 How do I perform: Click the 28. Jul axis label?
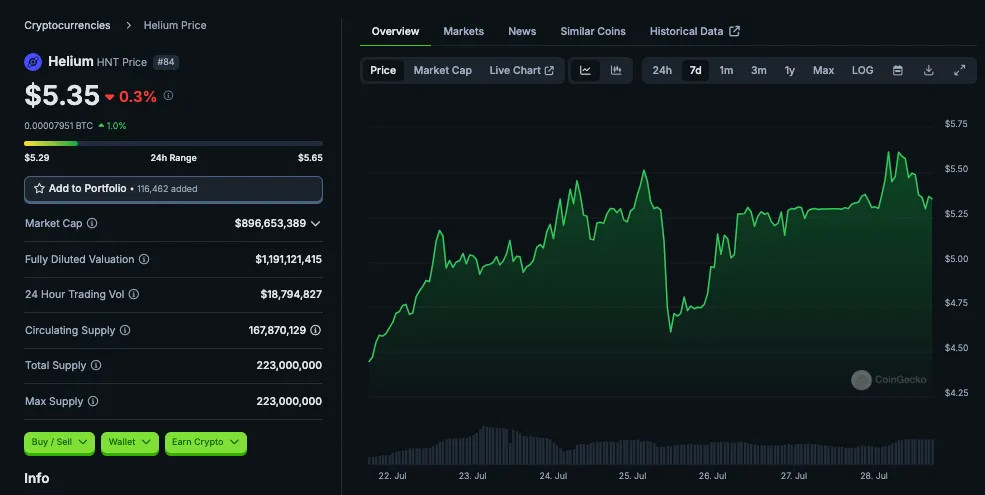coord(874,476)
